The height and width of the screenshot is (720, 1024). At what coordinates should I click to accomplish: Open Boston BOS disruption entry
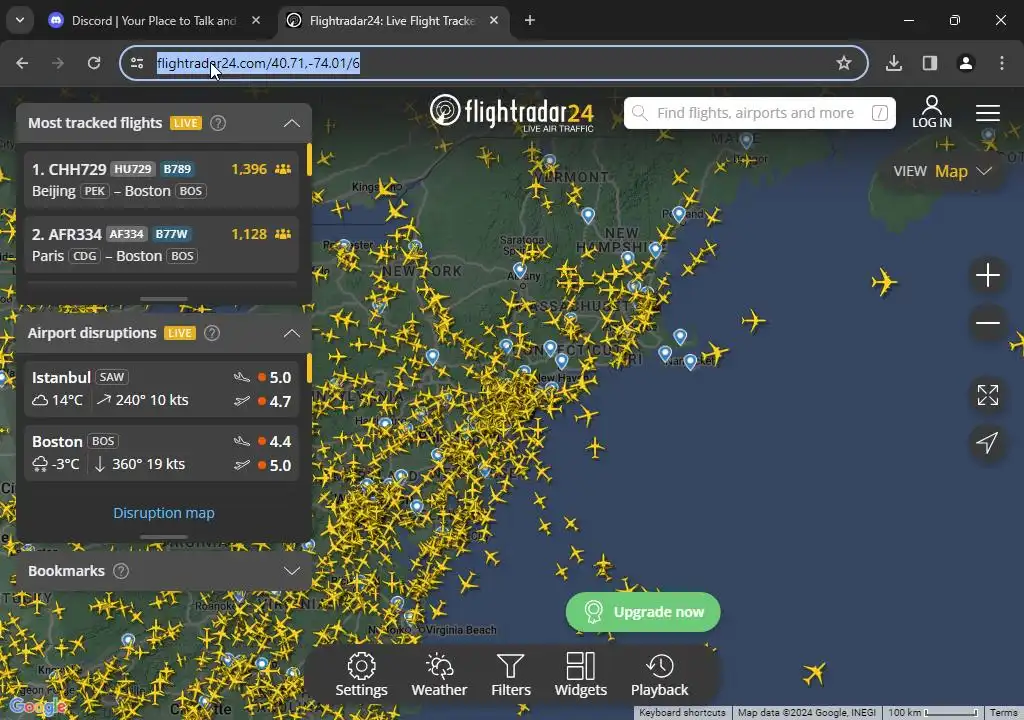(161, 453)
